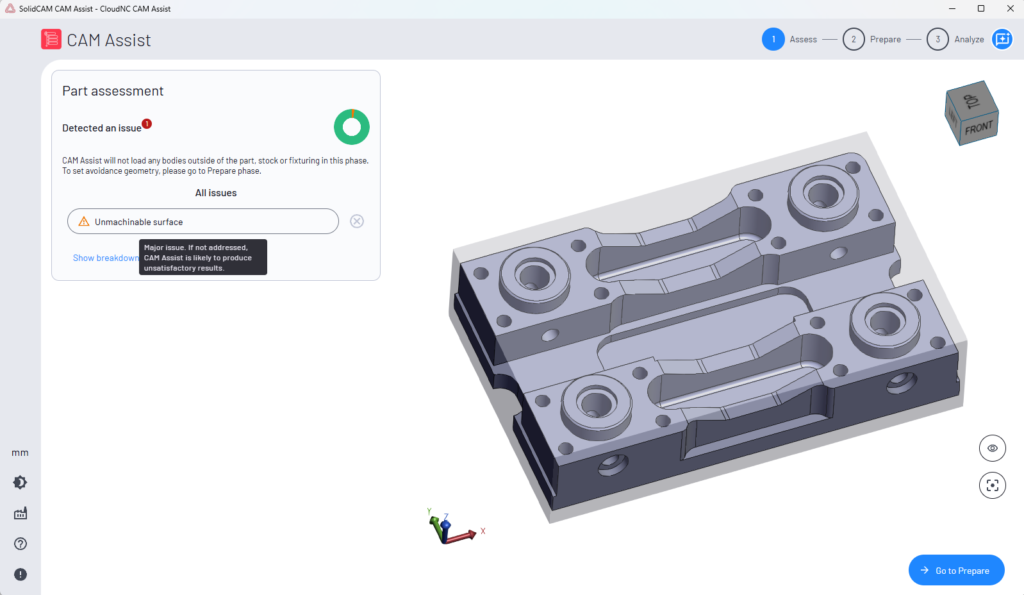Toggle visibility with the eye icon button
Screen dimensions: 1024x595
992,448
